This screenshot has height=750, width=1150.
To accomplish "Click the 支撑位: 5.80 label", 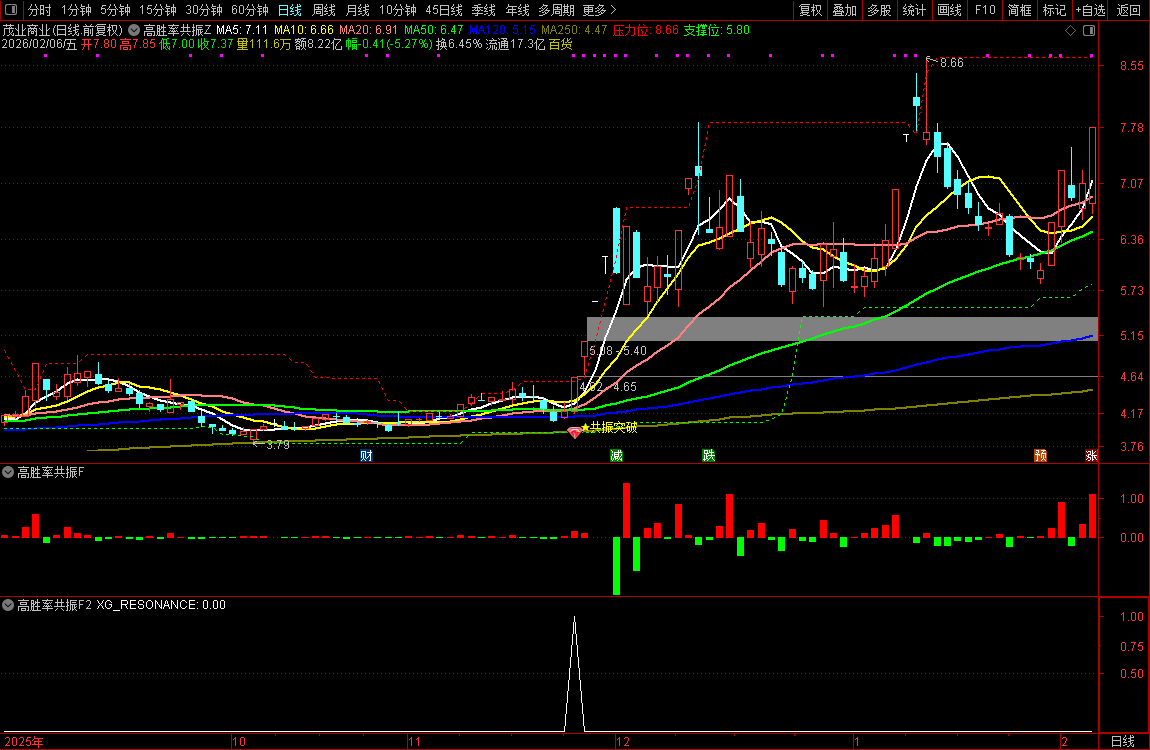I will [717, 30].
